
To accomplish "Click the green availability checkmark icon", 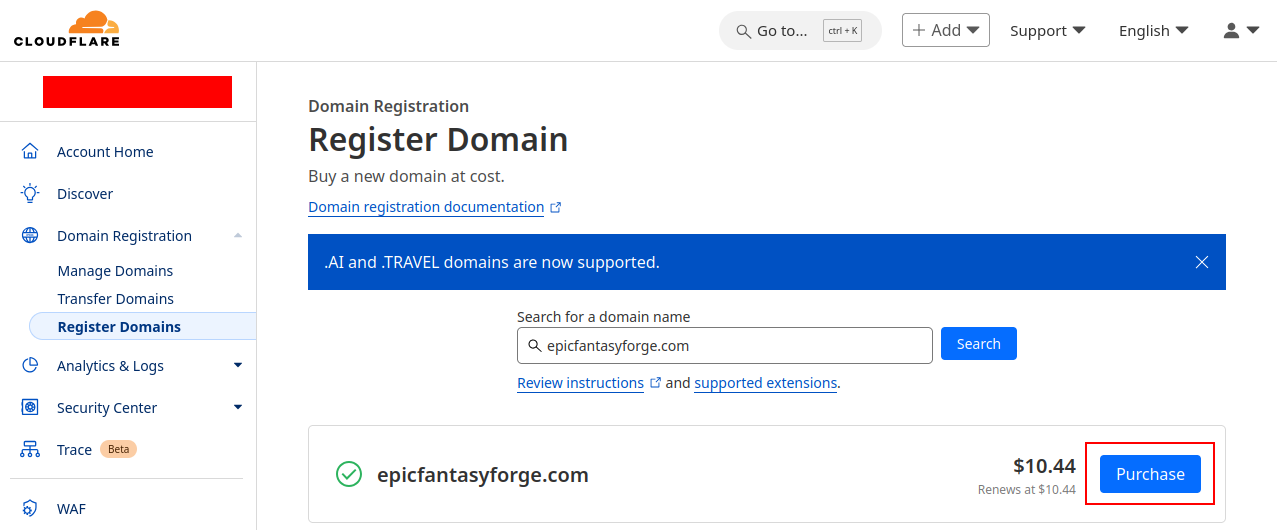I will 349,474.
